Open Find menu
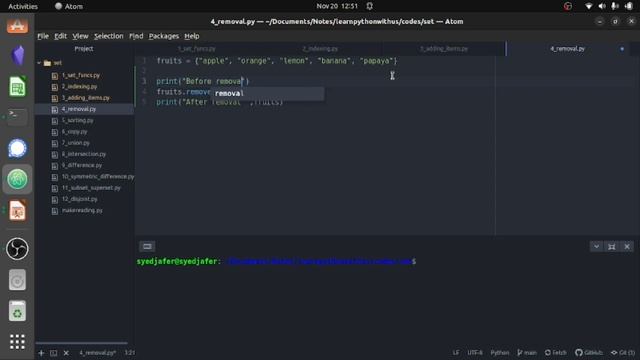 coord(136,36)
